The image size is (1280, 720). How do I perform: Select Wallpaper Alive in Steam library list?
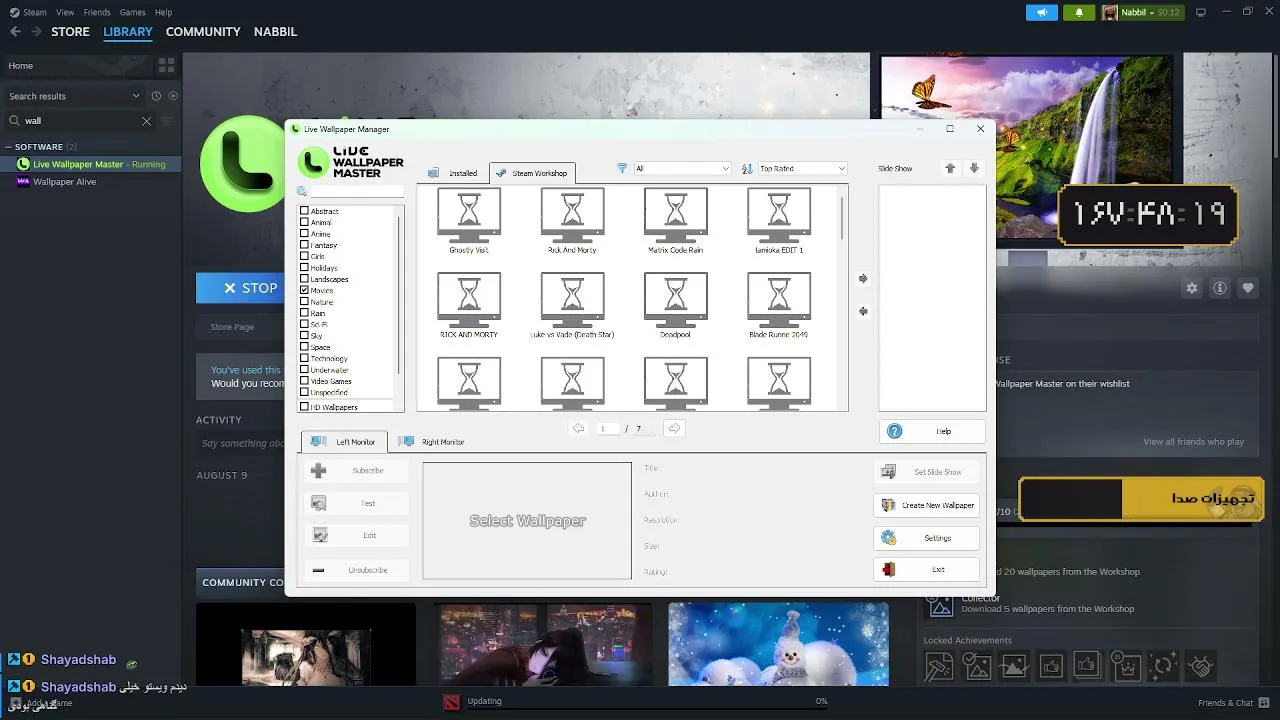click(x=64, y=182)
